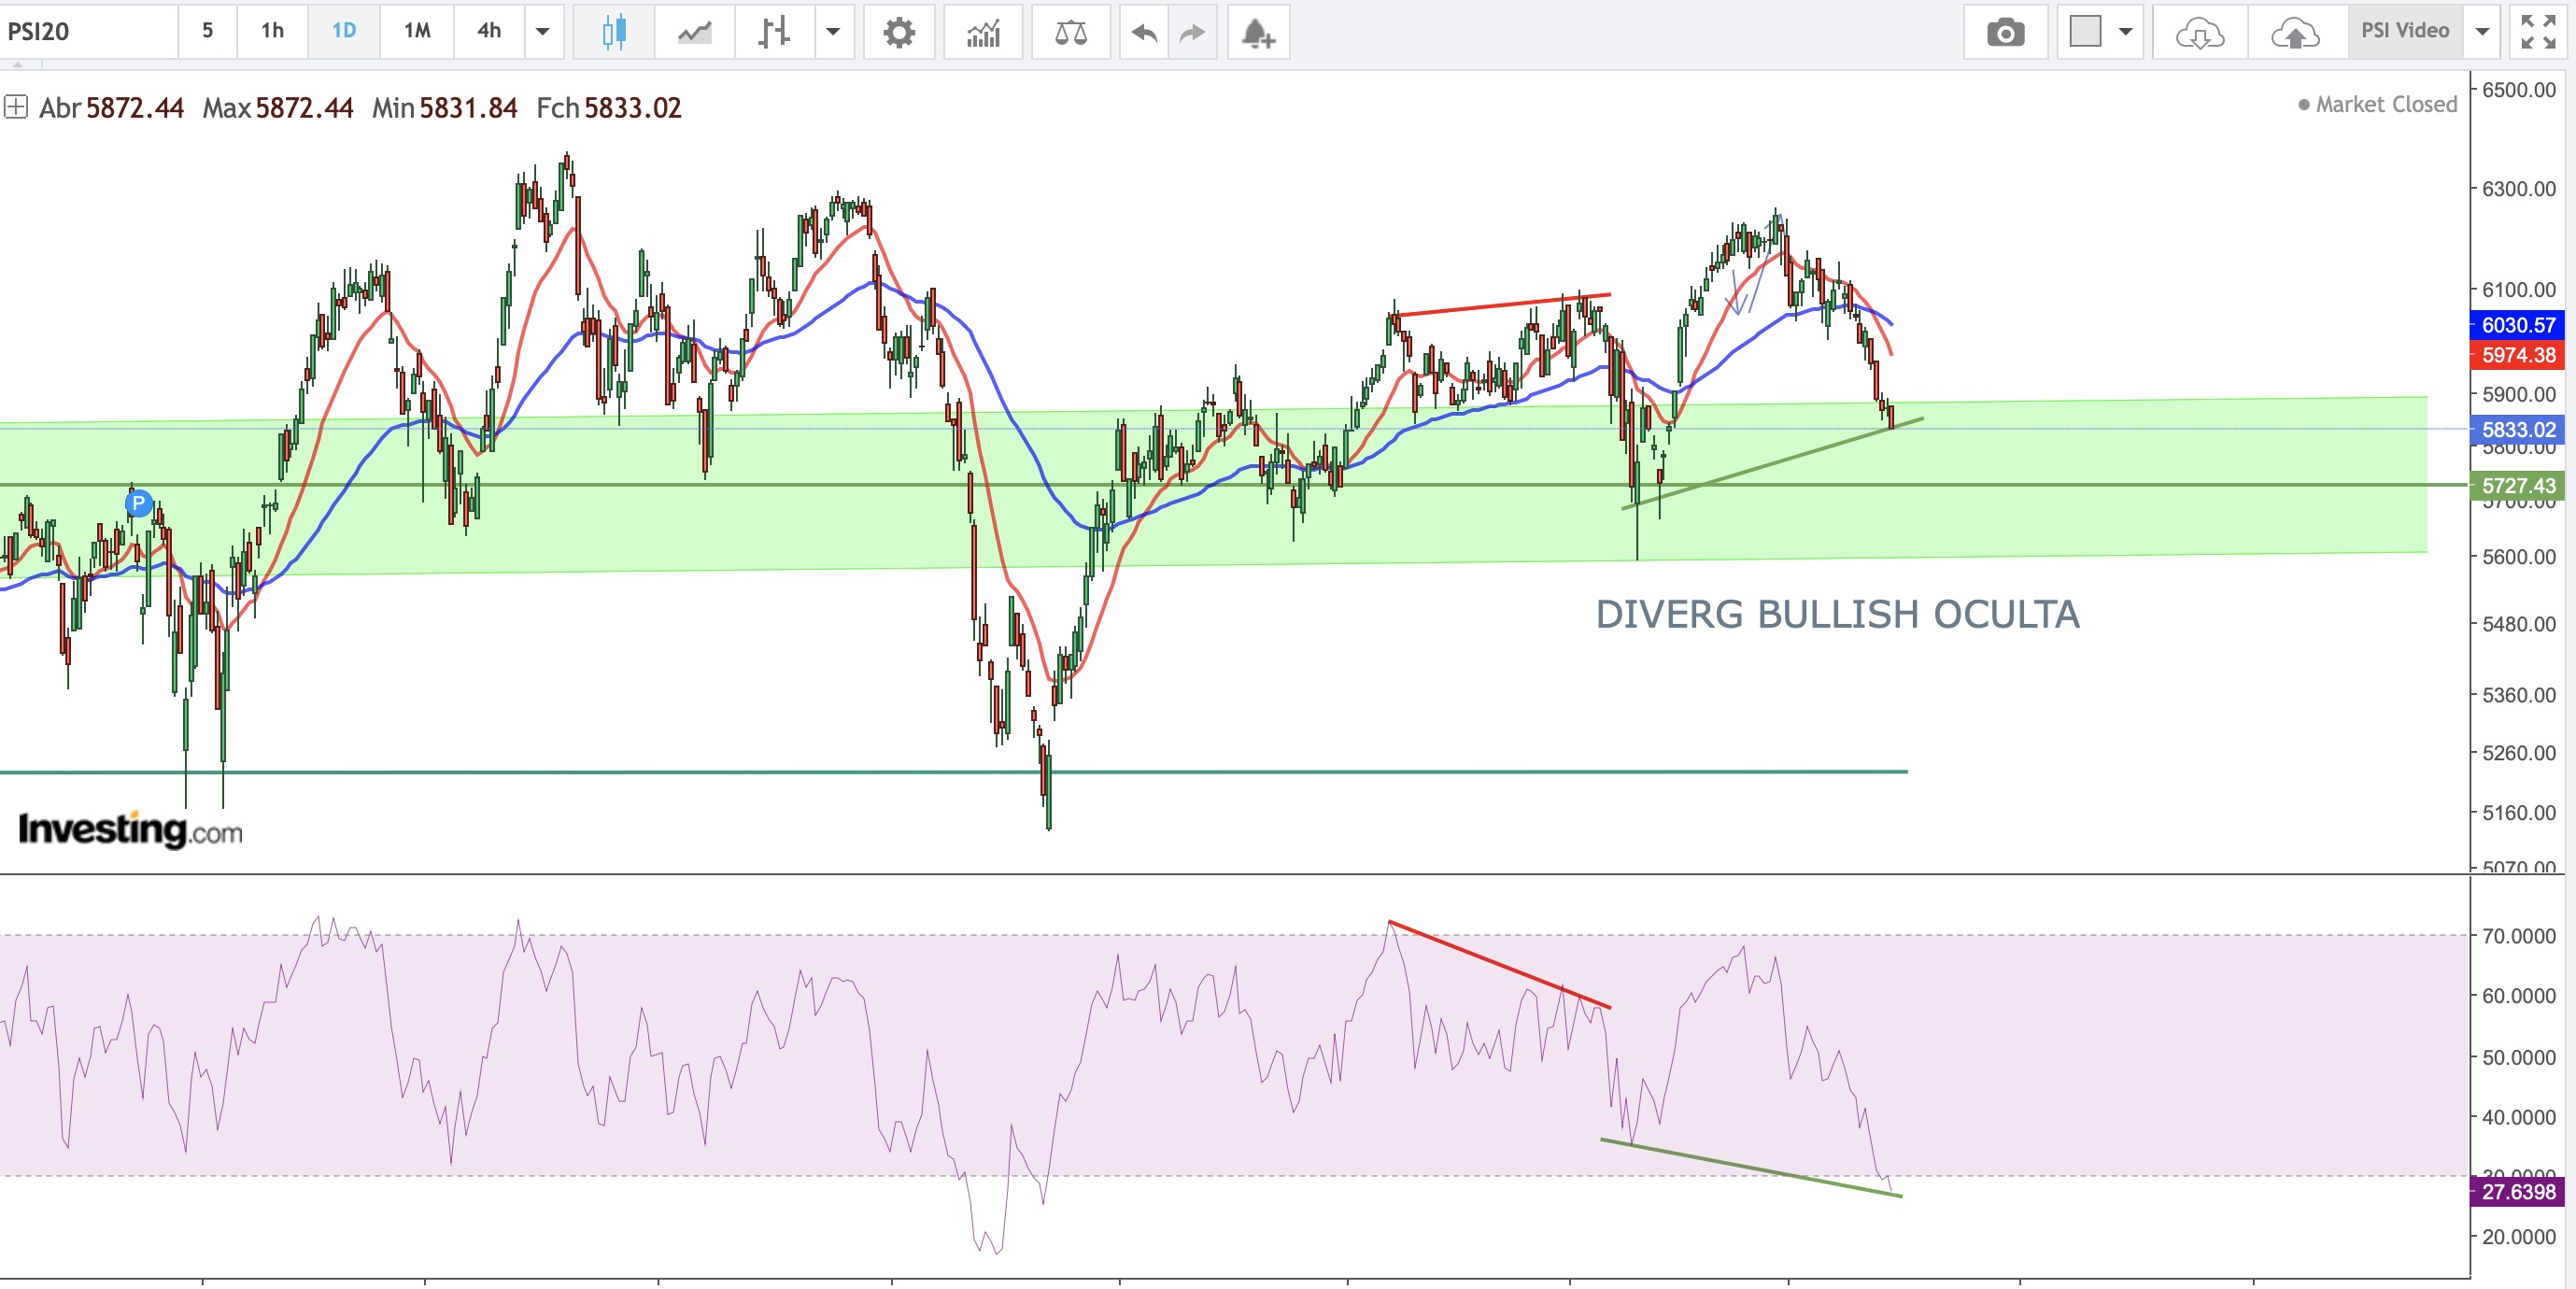Select 4h timeframe

click(x=489, y=31)
